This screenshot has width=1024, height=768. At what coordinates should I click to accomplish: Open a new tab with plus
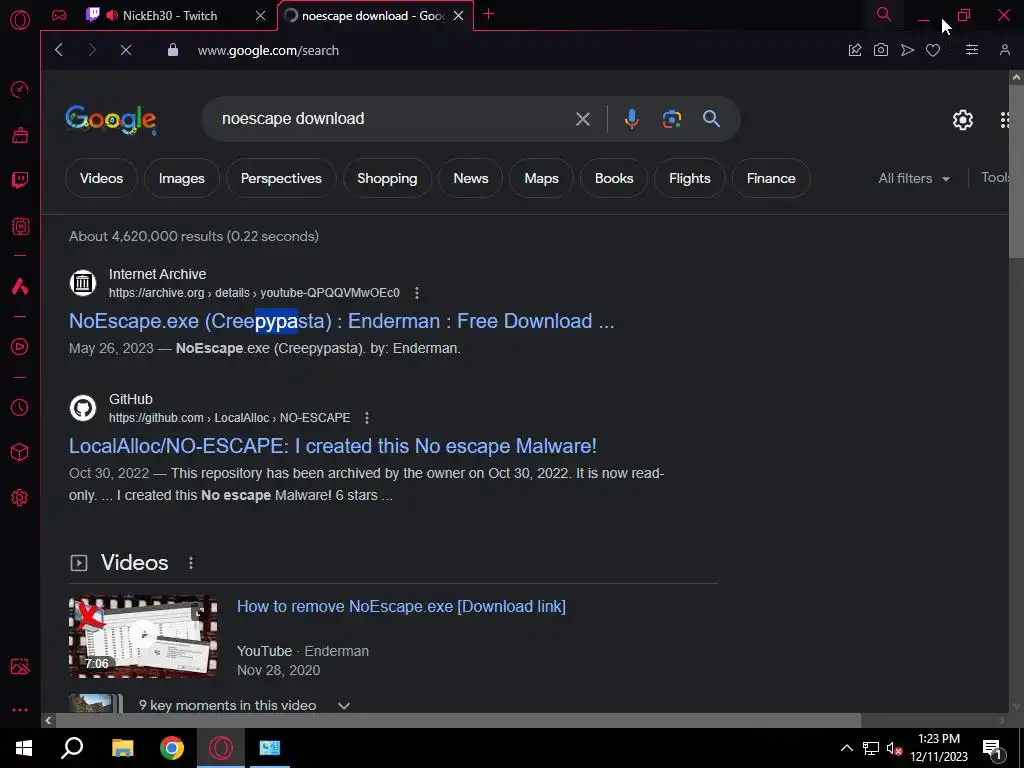[488, 14]
